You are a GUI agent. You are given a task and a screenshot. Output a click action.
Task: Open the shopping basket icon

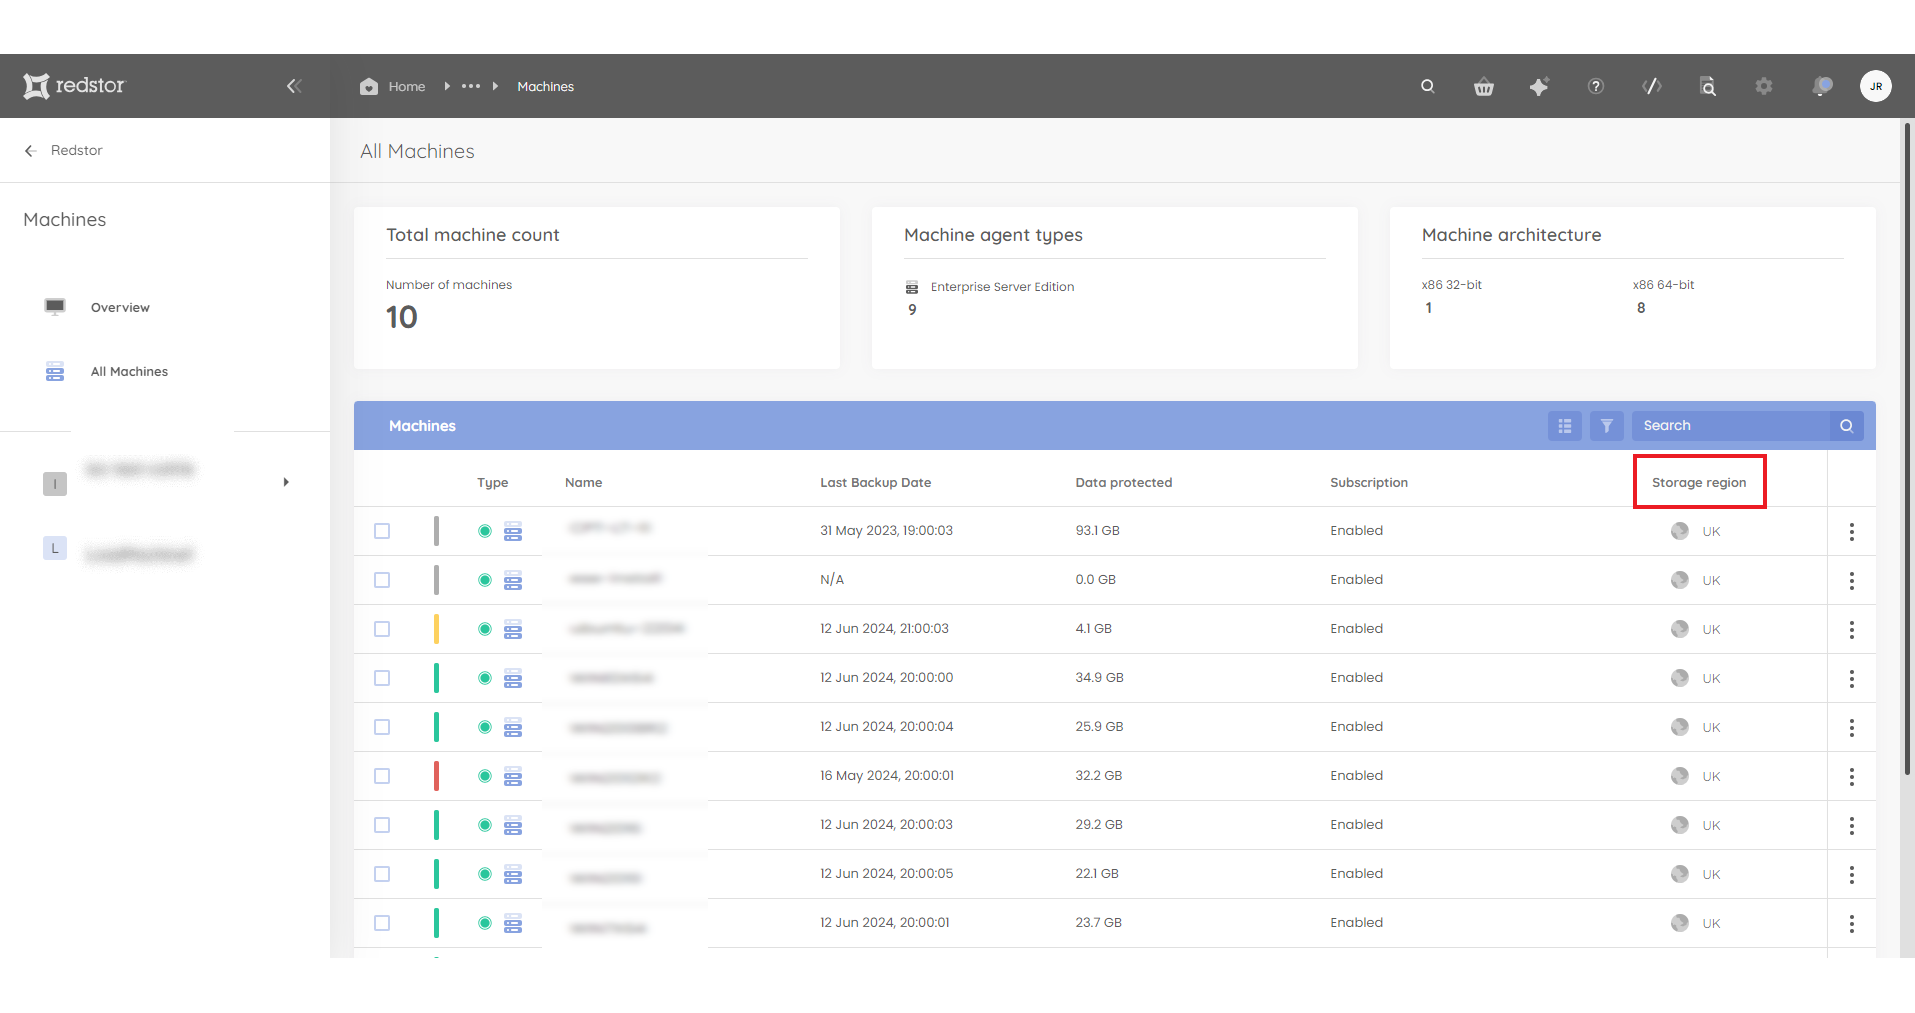[1484, 87]
